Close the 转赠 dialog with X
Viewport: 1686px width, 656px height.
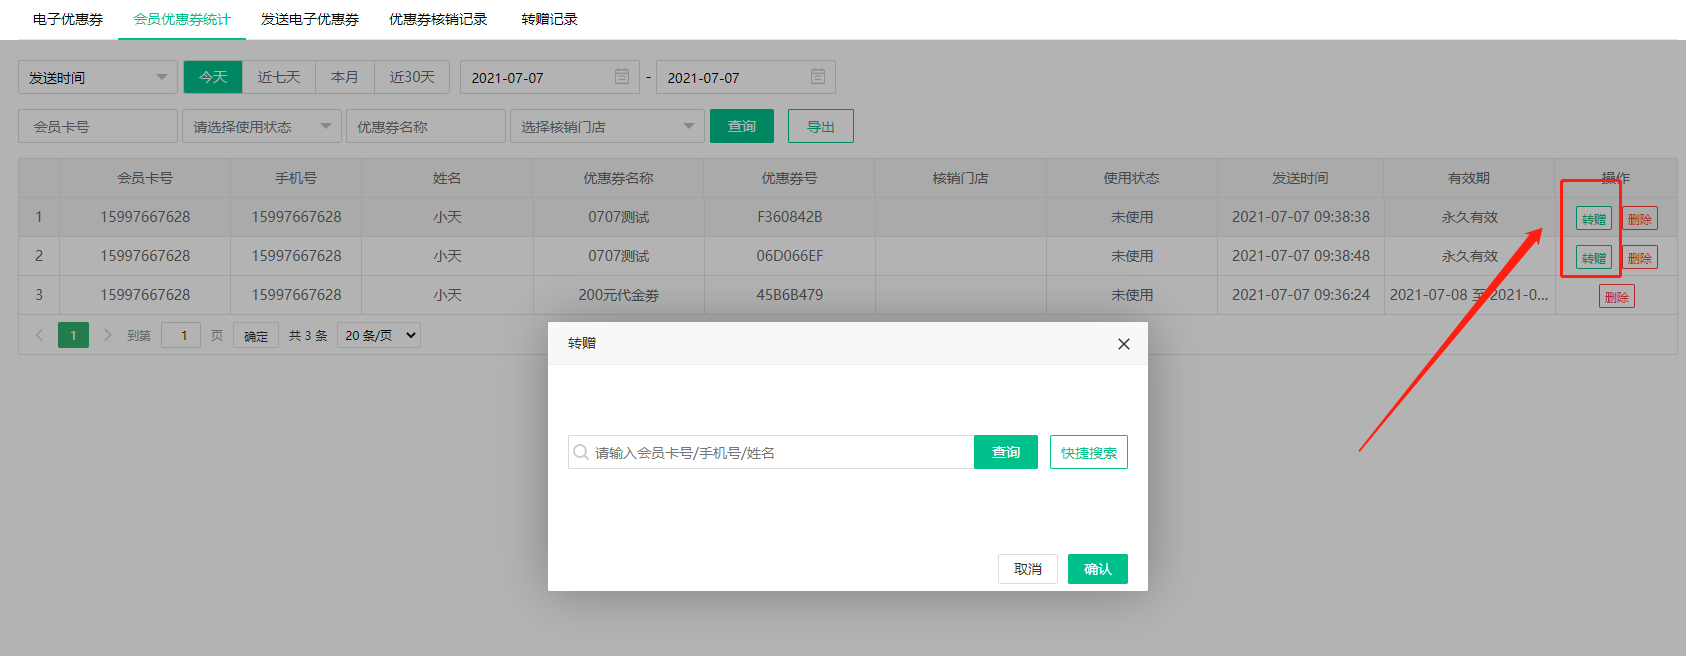(1123, 344)
